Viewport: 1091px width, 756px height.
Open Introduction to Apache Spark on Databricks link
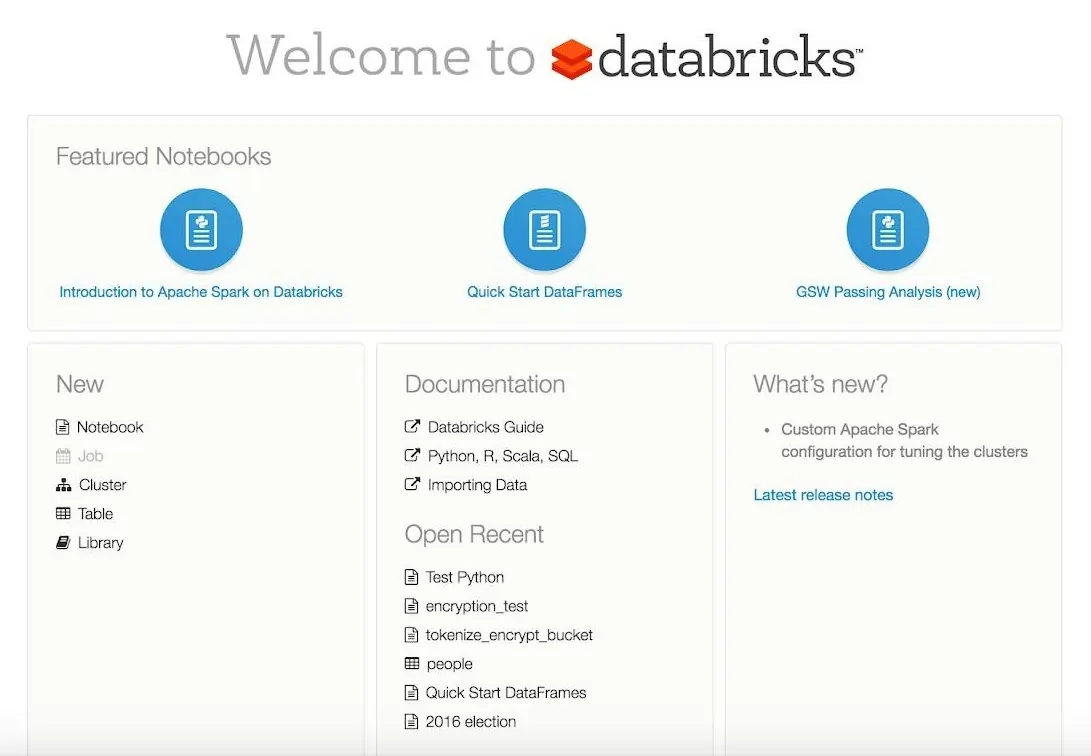[x=201, y=292]
